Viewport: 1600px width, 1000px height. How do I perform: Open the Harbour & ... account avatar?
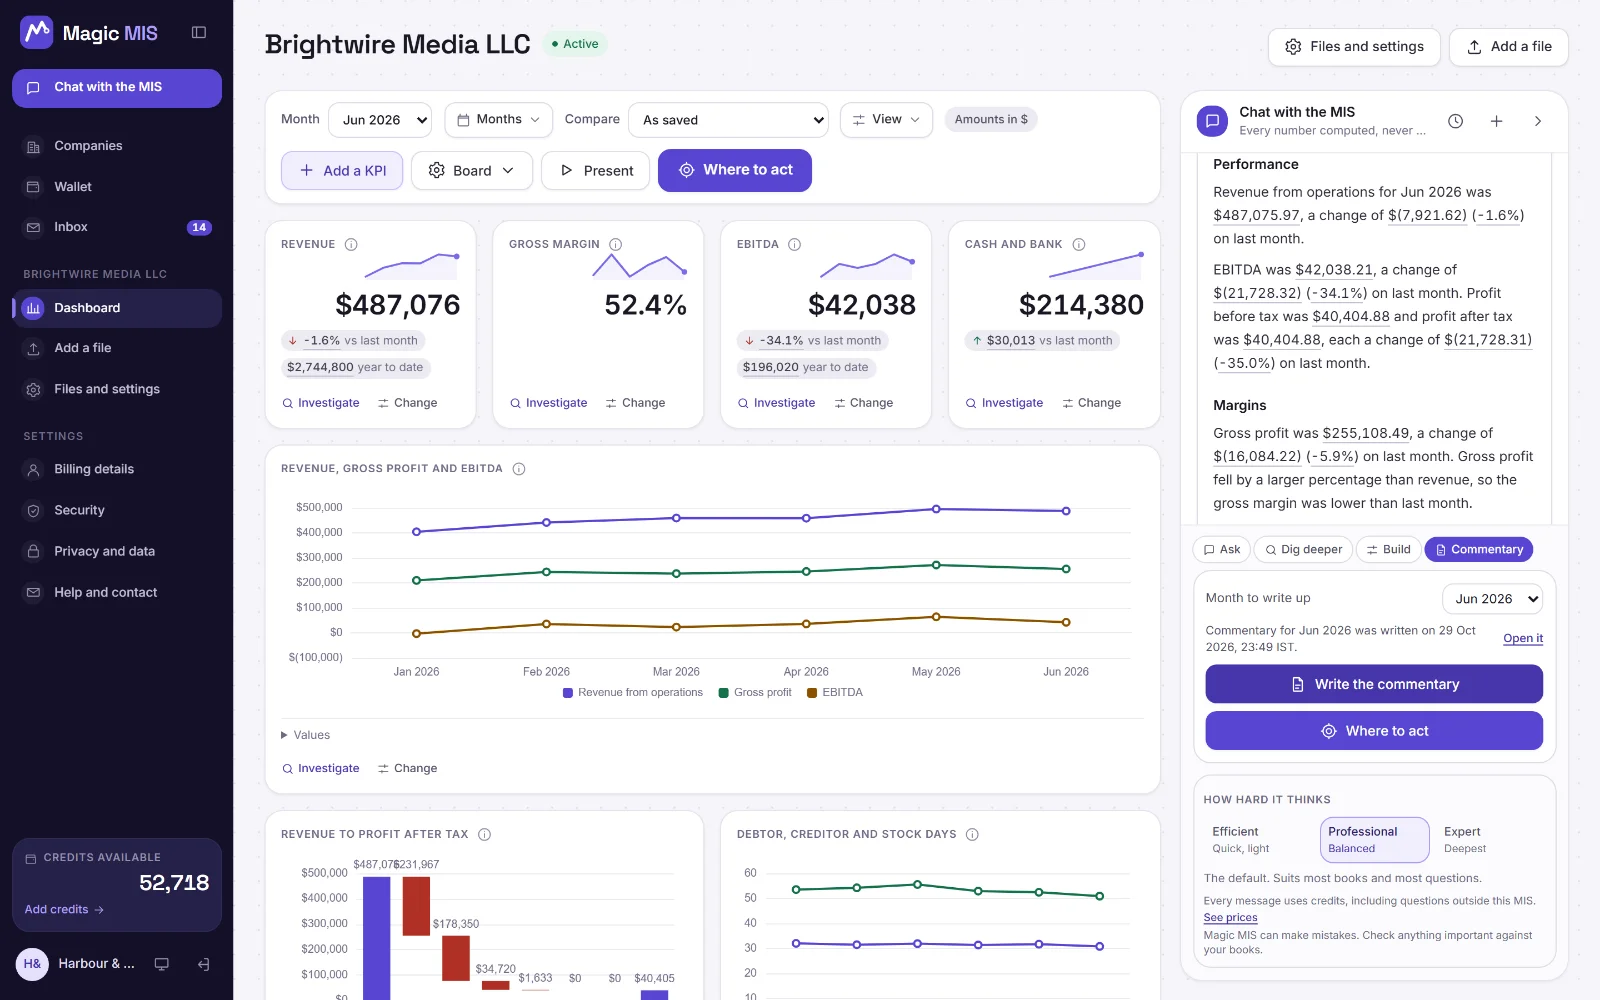point(32,964)
